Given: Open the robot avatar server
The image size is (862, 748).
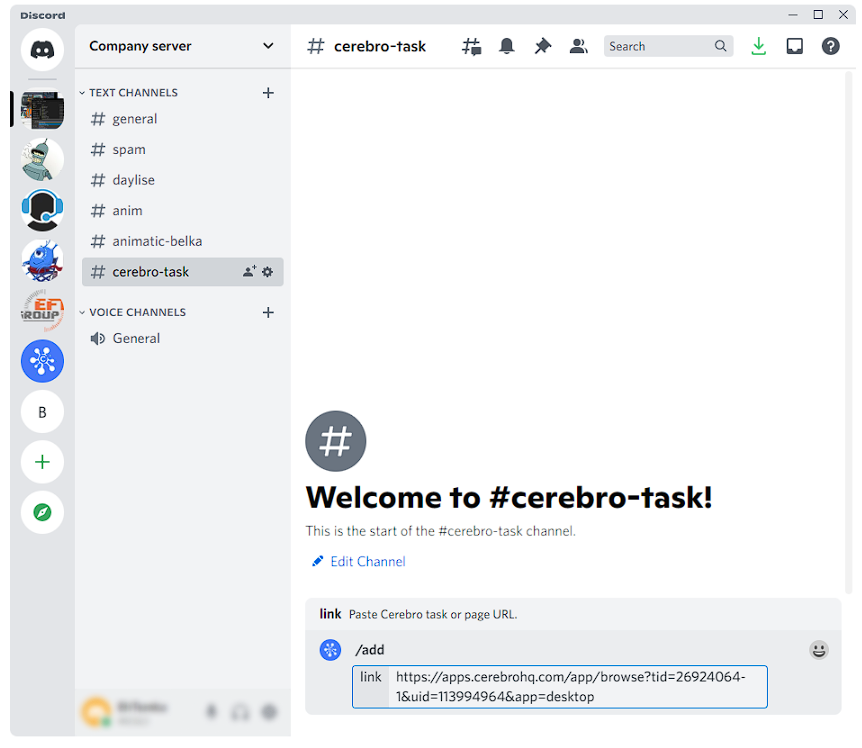Looking at the screenshot, I should (x=42, y=159).
